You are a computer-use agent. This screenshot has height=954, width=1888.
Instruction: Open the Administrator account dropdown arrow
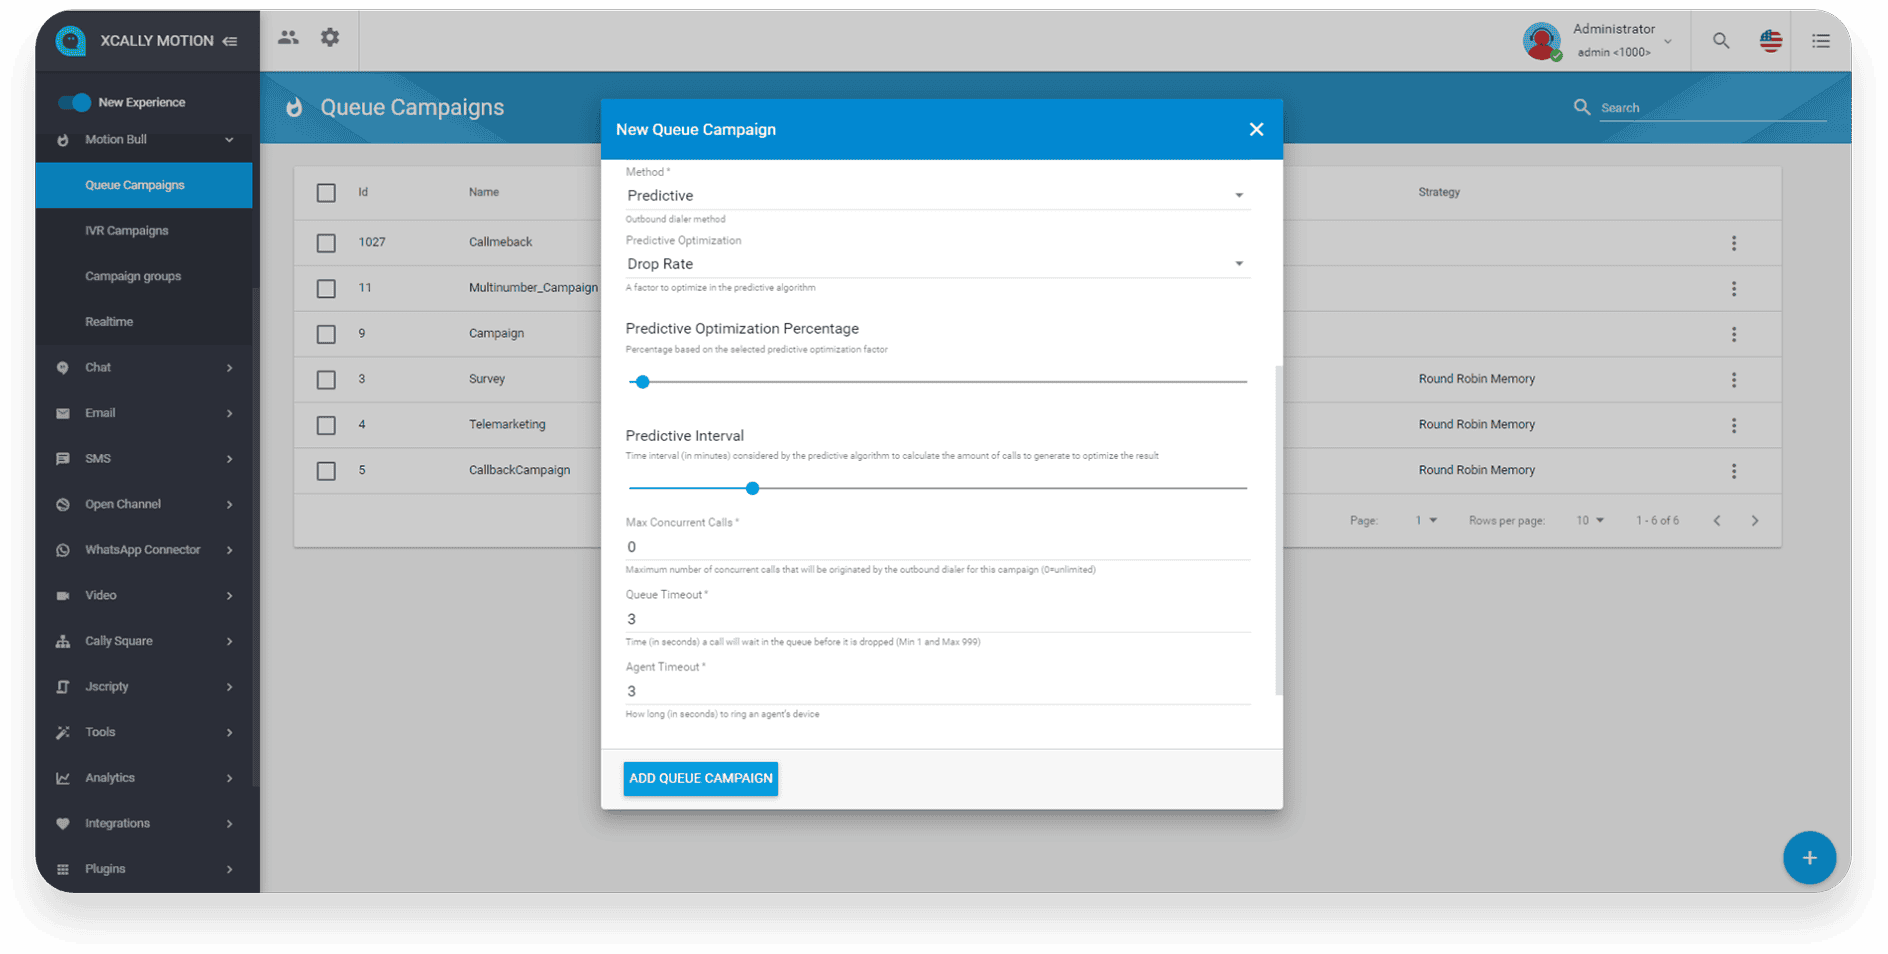coord(1668,42)
